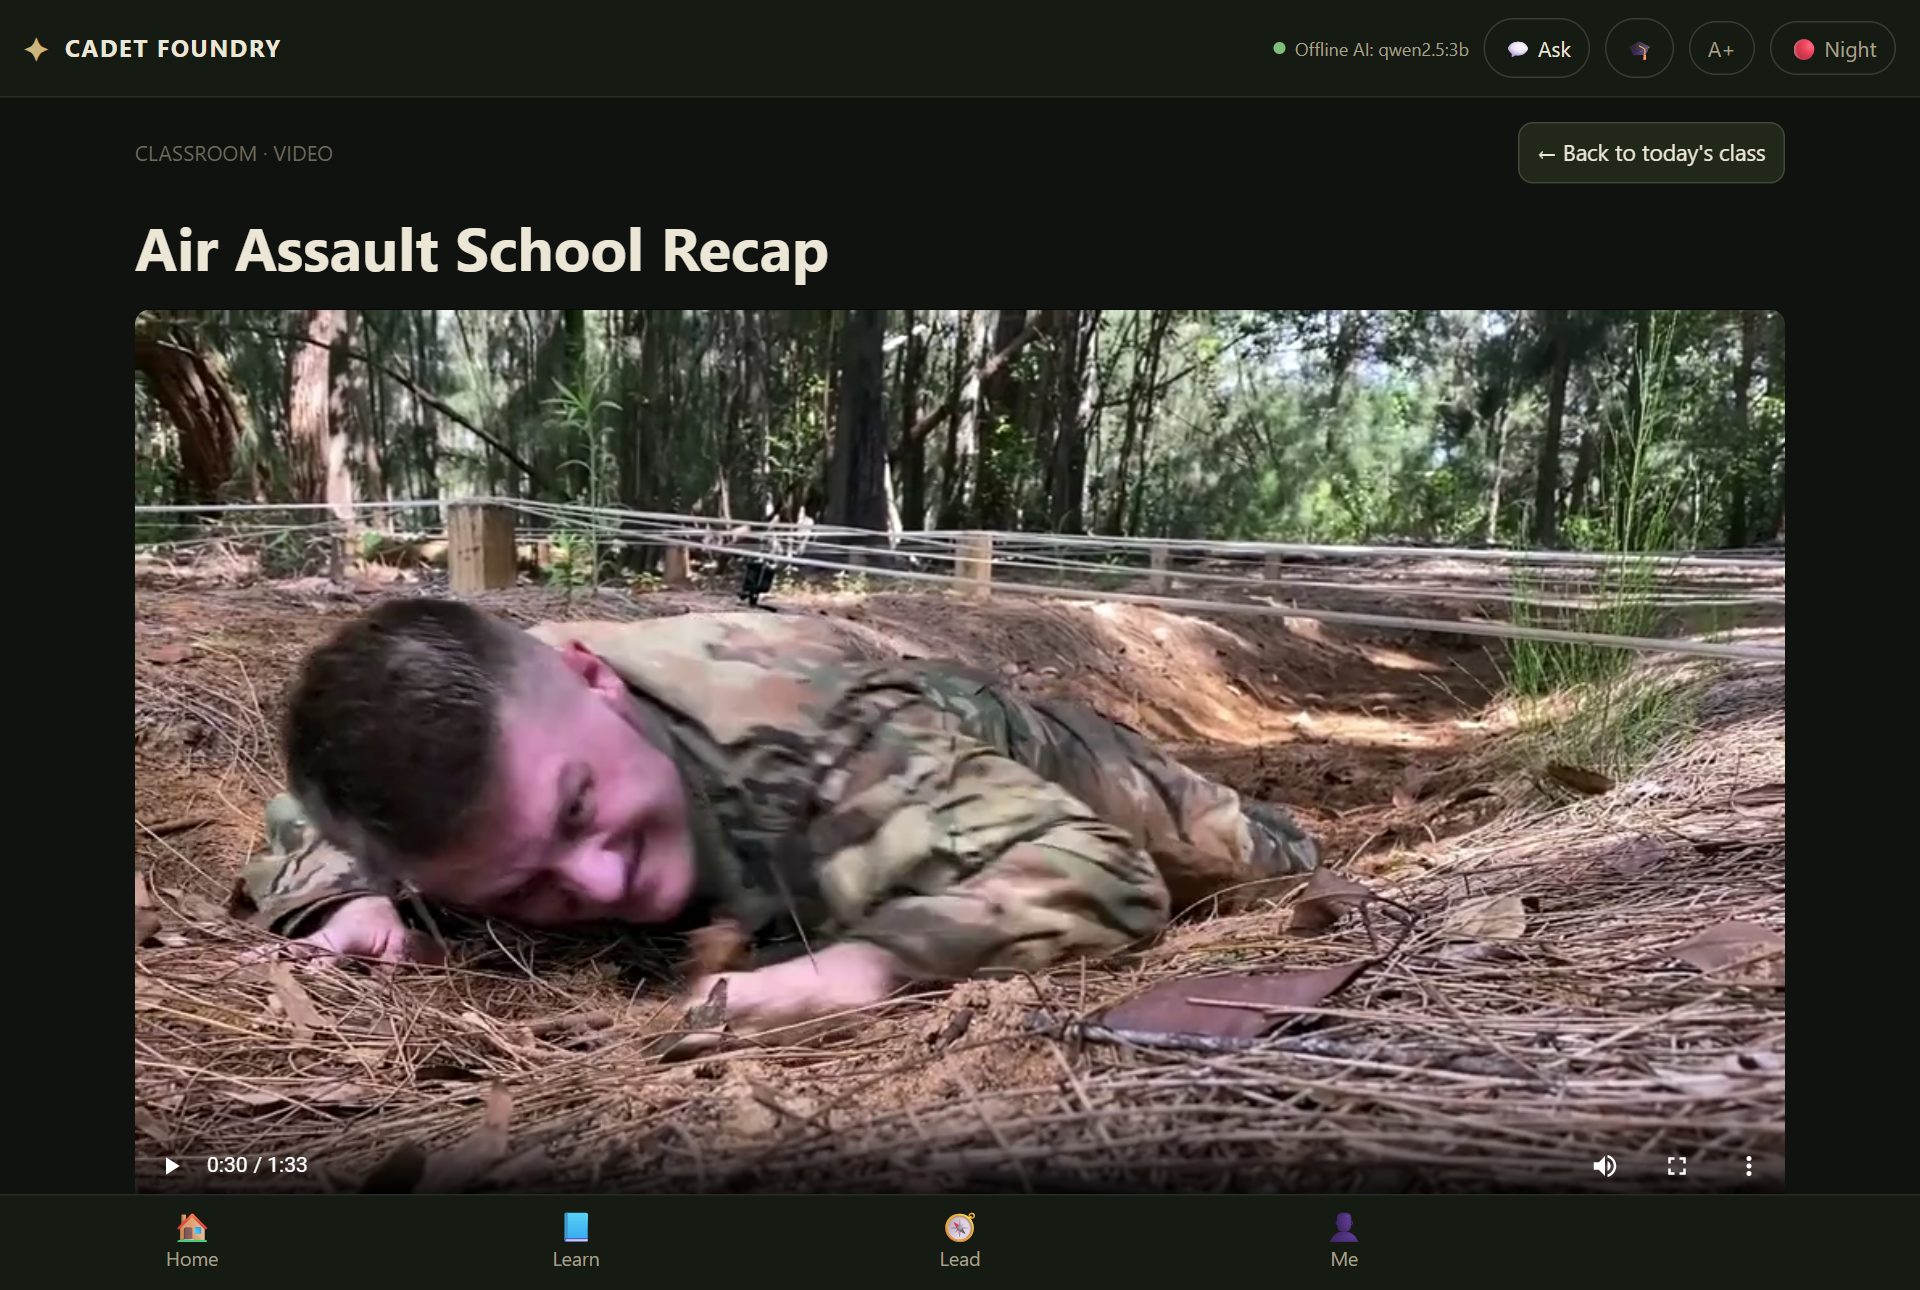The image size is (1920, 1290).
Task: Enter fullscreen video mode
Action: pos(1677,1165)
